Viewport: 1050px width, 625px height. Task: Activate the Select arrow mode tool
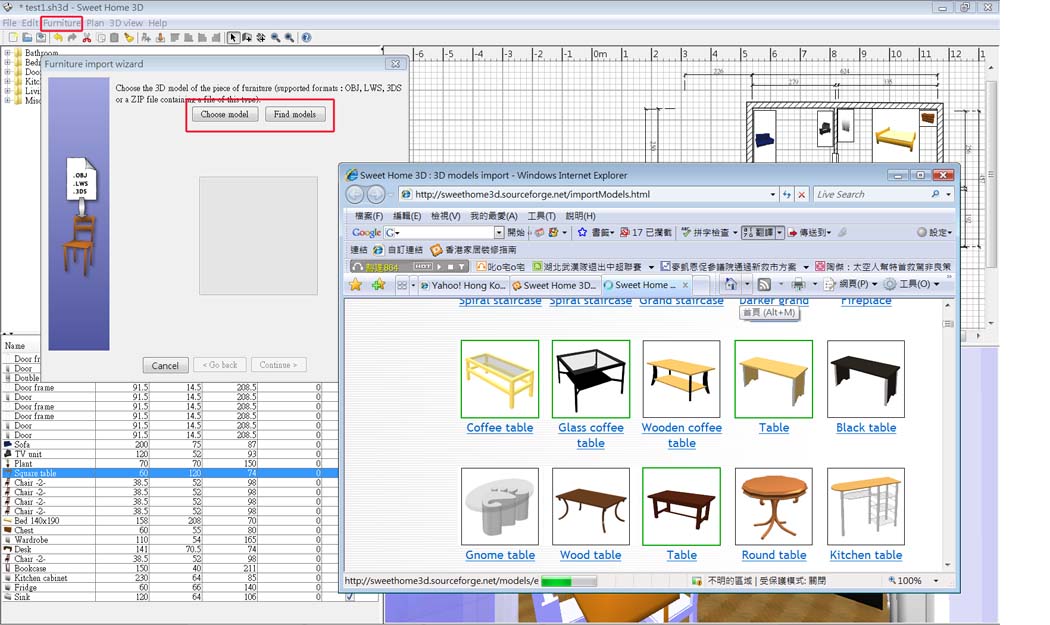[233, 38]
